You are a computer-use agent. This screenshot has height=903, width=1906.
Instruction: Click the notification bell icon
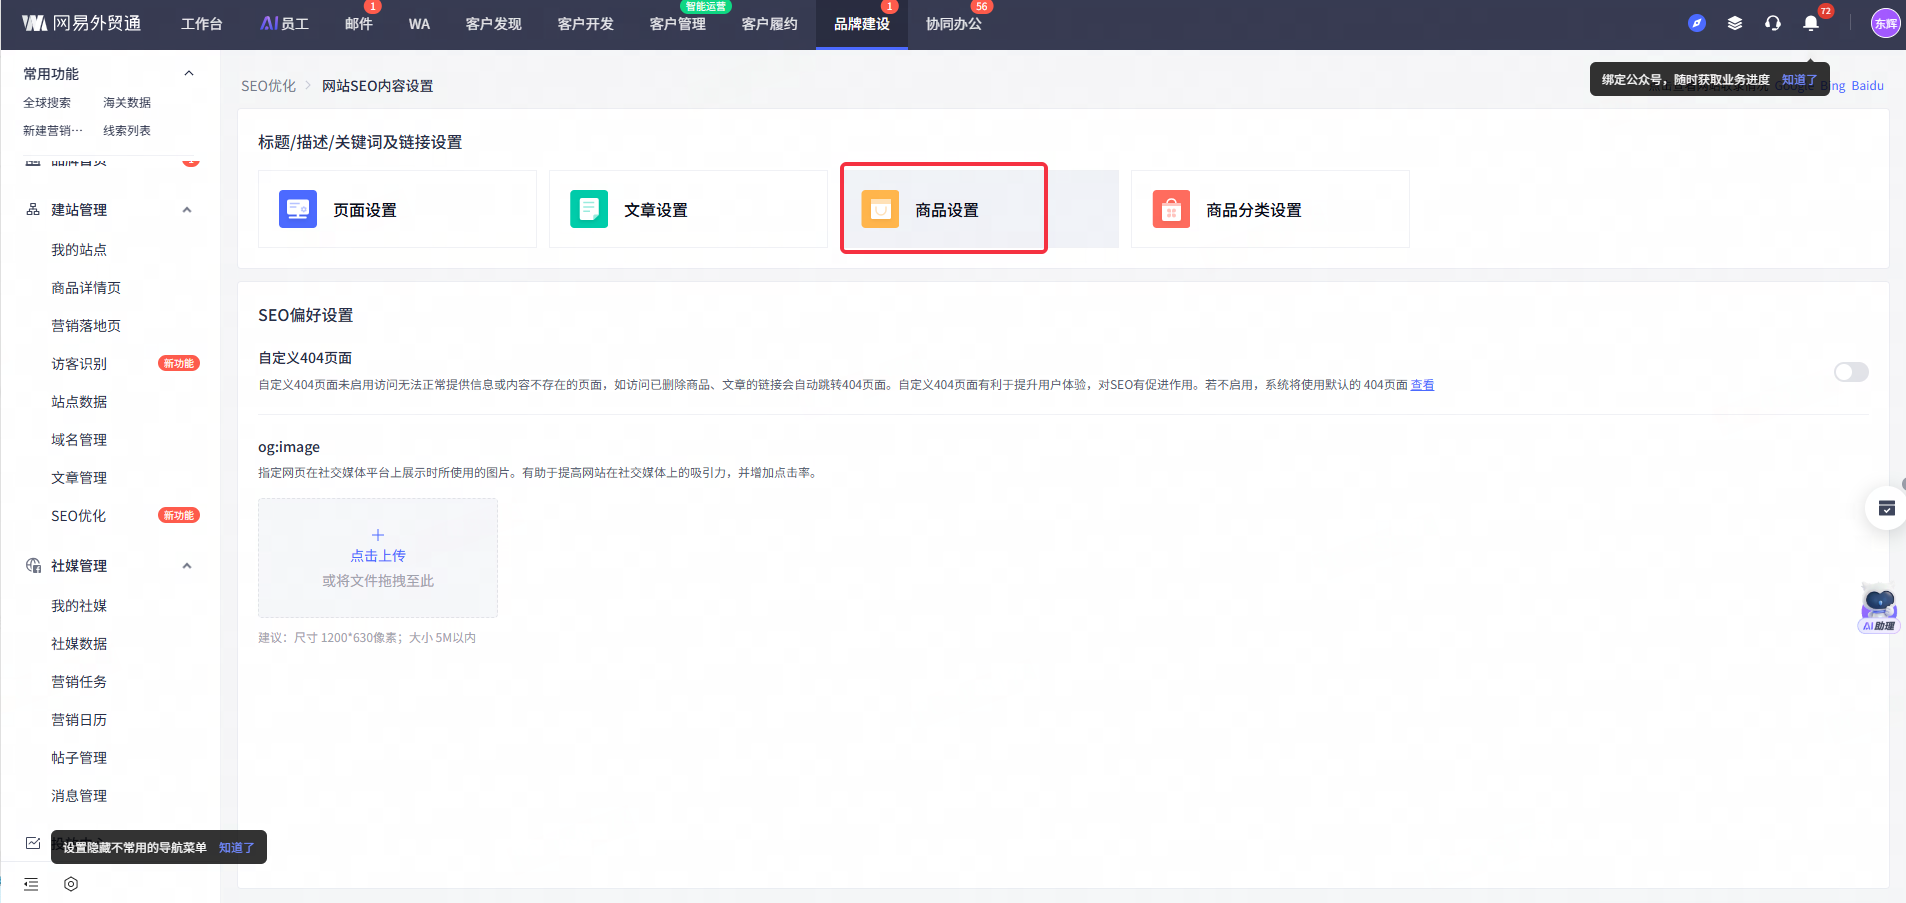click(x=1810, y=24)
